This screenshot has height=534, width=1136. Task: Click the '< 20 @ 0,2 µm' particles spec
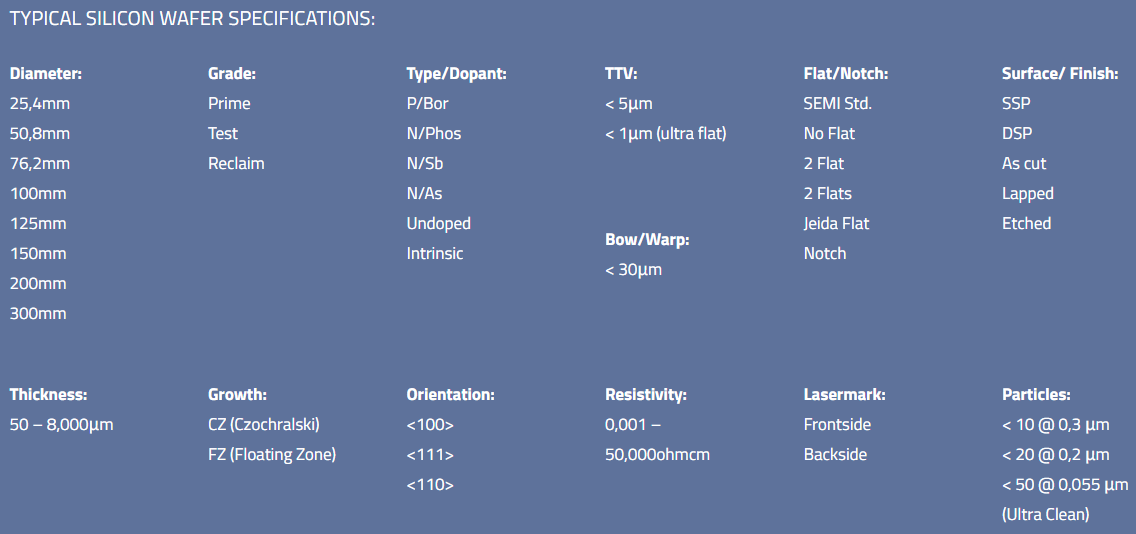(1055, 455)
